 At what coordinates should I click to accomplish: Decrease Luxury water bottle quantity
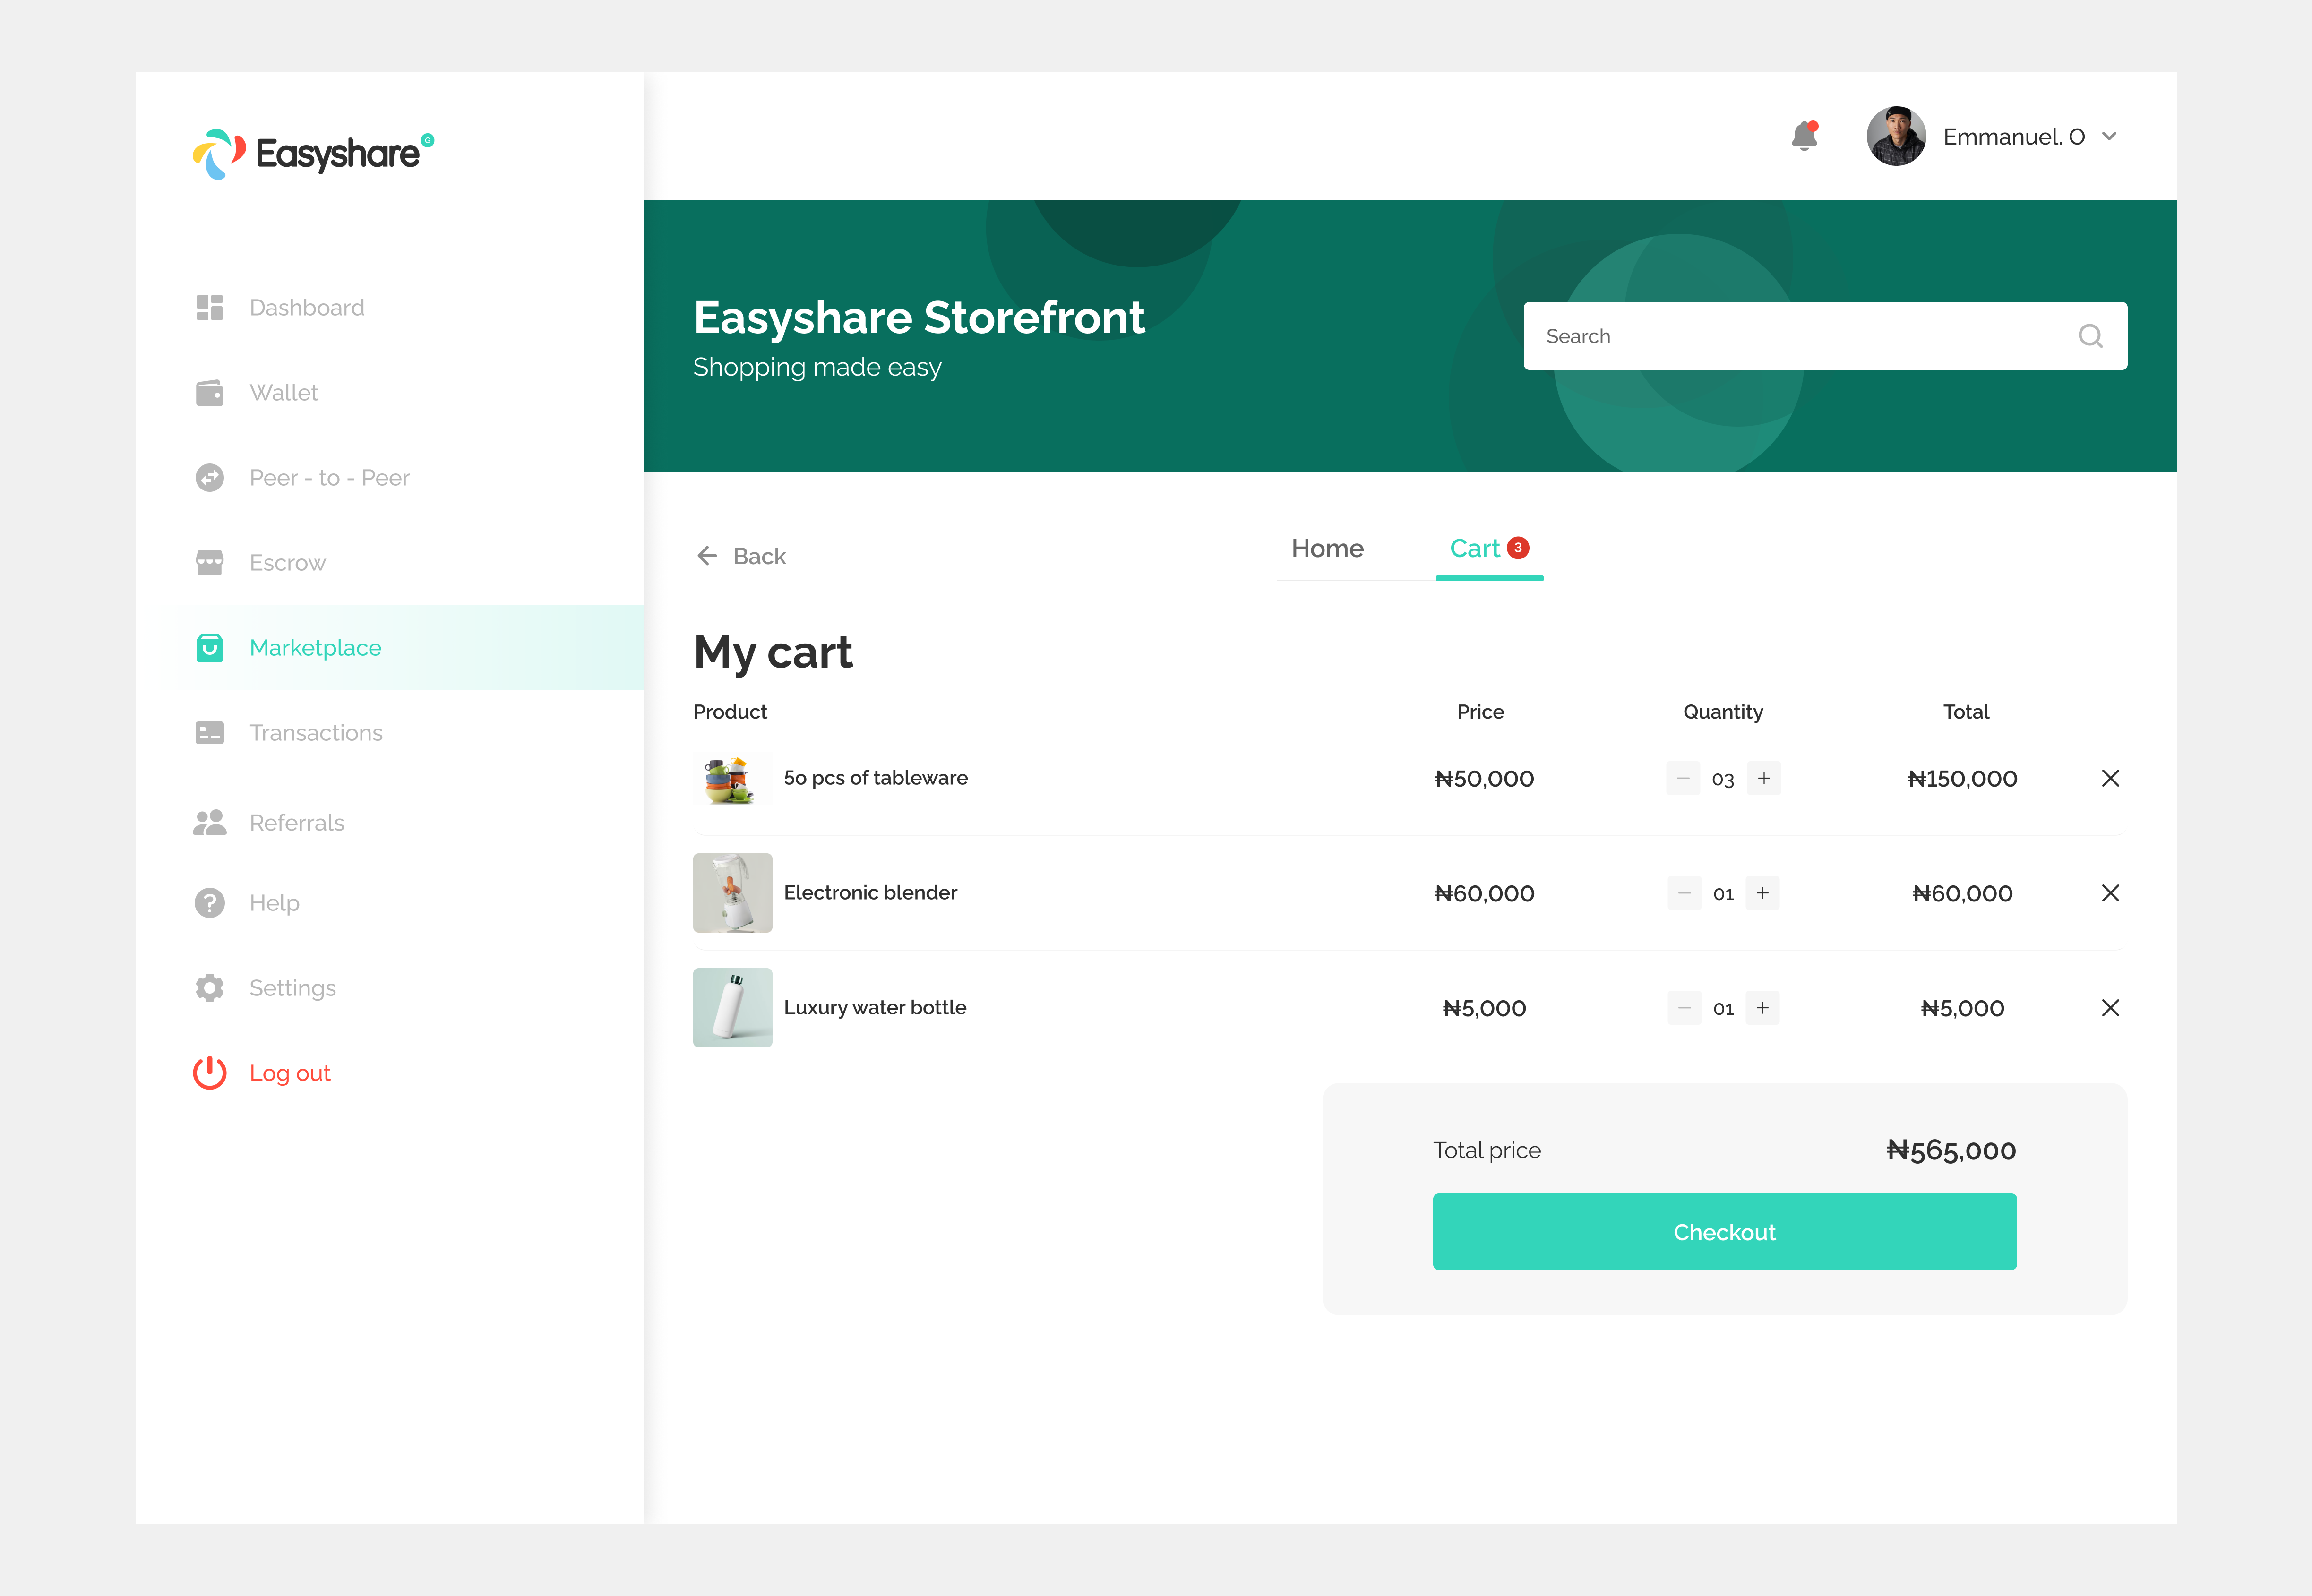point(1684,1008)
